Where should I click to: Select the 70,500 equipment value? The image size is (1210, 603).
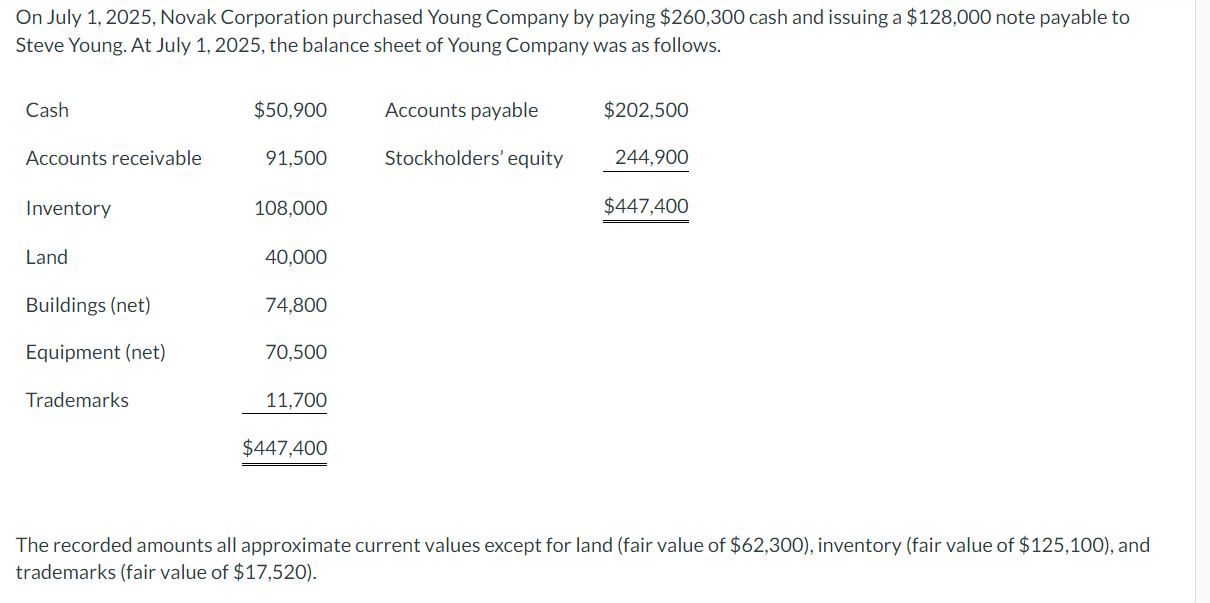tap(296, 352)
